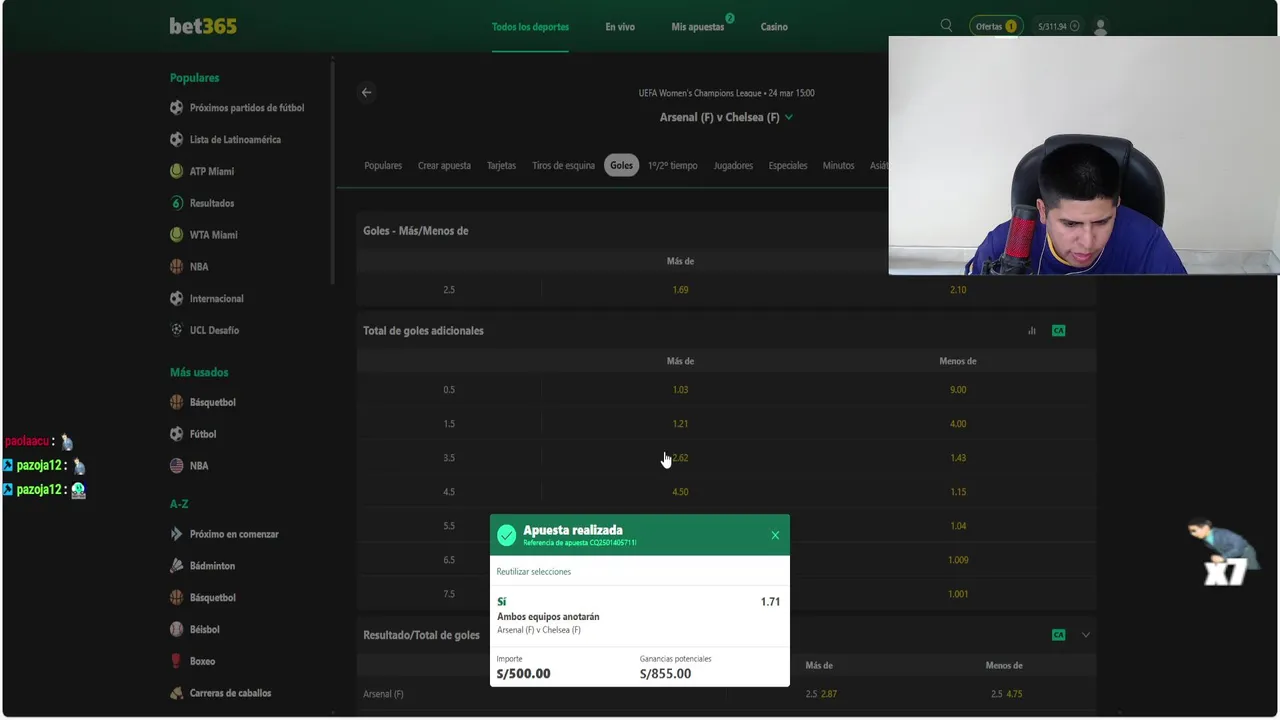
Task: Open the Casino tab
Action: (x=774, y=27)
